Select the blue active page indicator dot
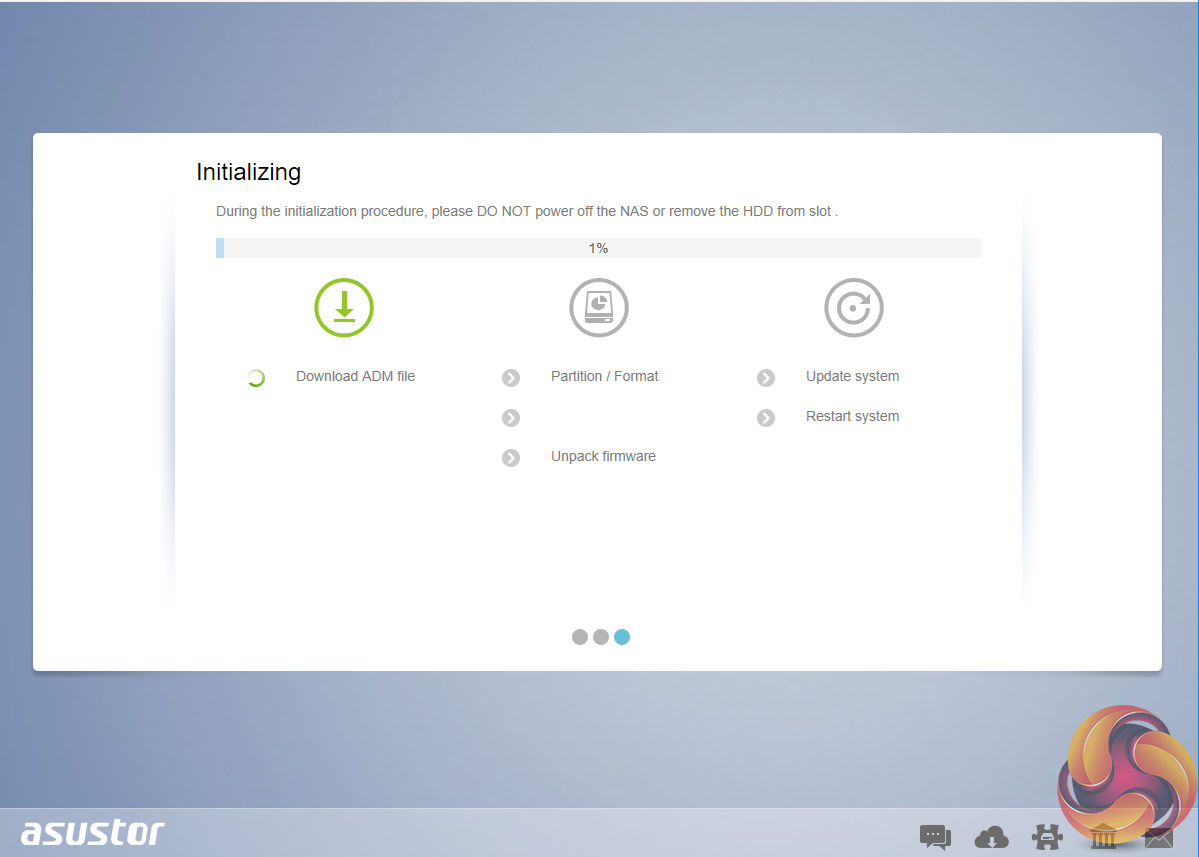This screenshot has width=1199, height=857. click(x=622, y=637)
